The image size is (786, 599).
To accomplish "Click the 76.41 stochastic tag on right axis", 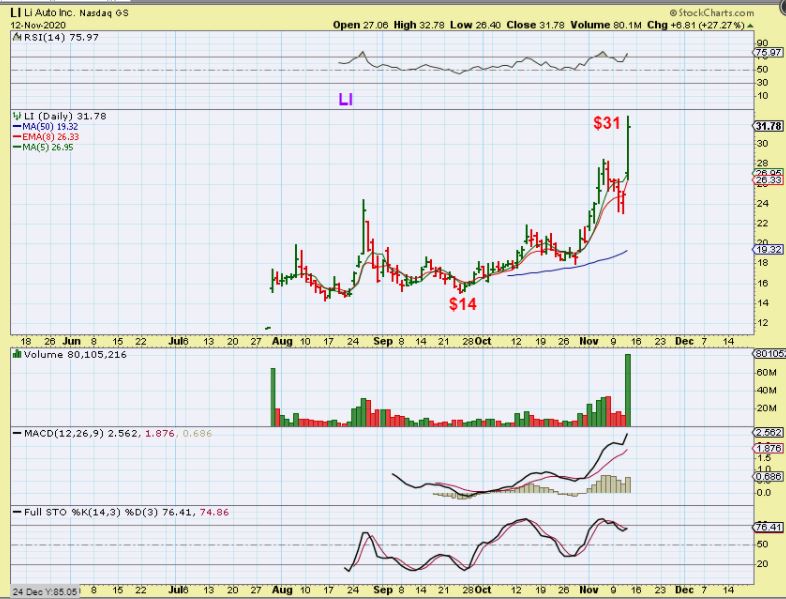I will (768, 527).
